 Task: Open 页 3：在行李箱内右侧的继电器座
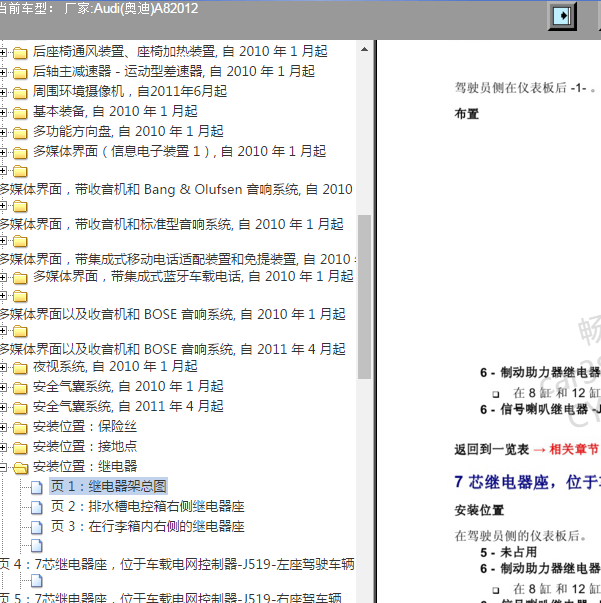click(148, 526)
